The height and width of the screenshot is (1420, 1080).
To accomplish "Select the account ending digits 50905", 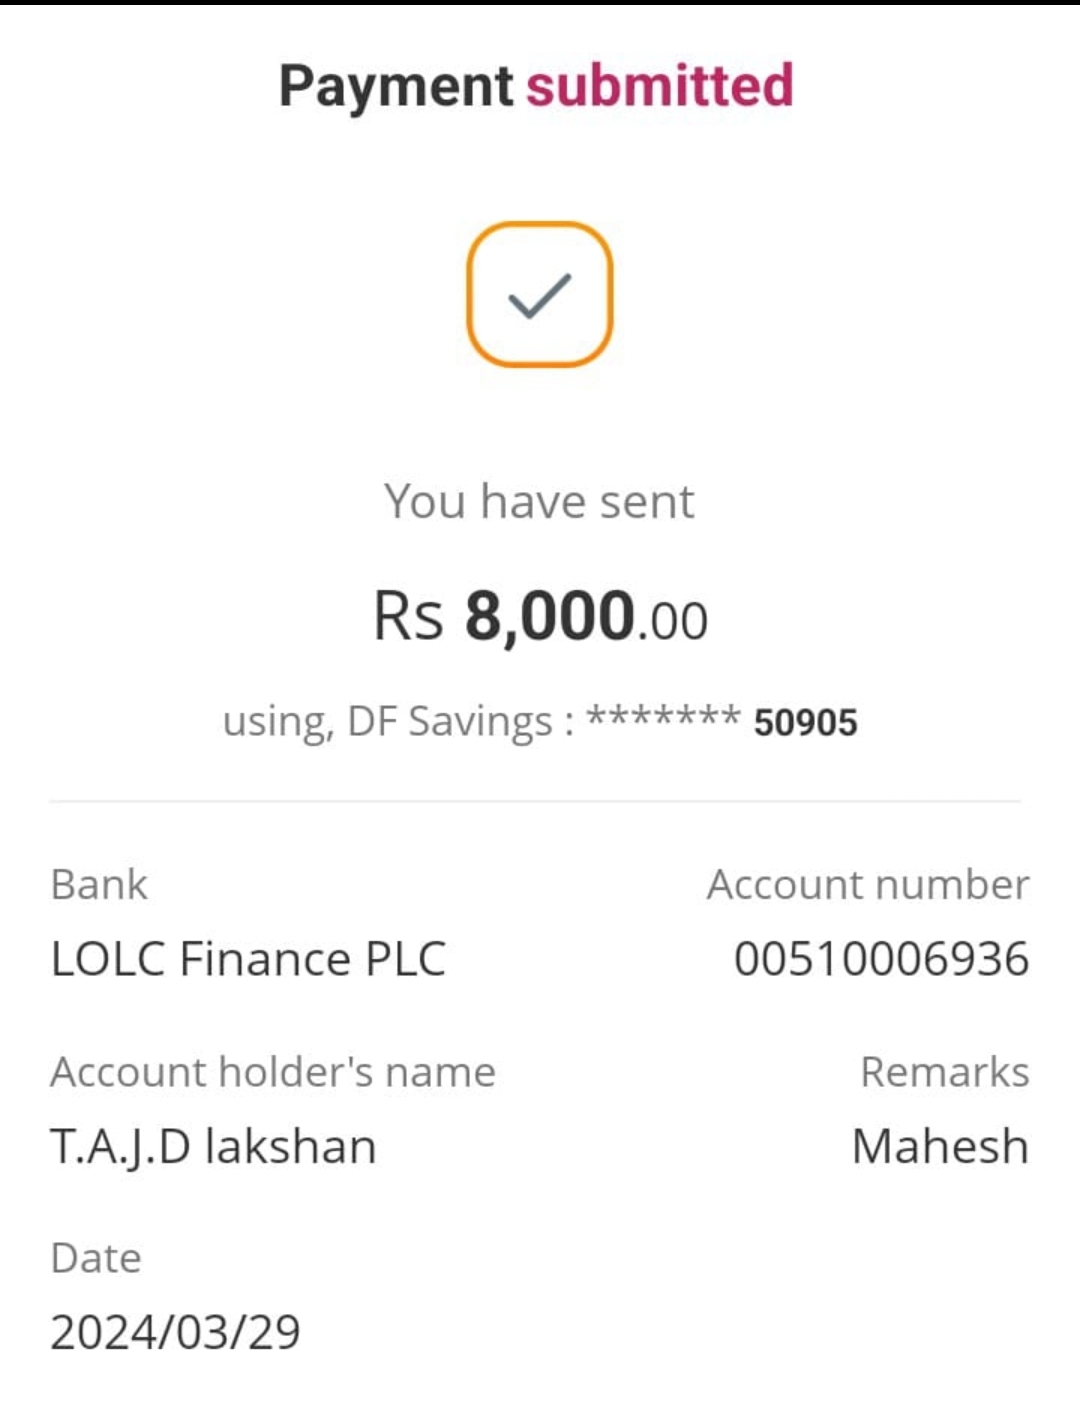I will (805, 723).
